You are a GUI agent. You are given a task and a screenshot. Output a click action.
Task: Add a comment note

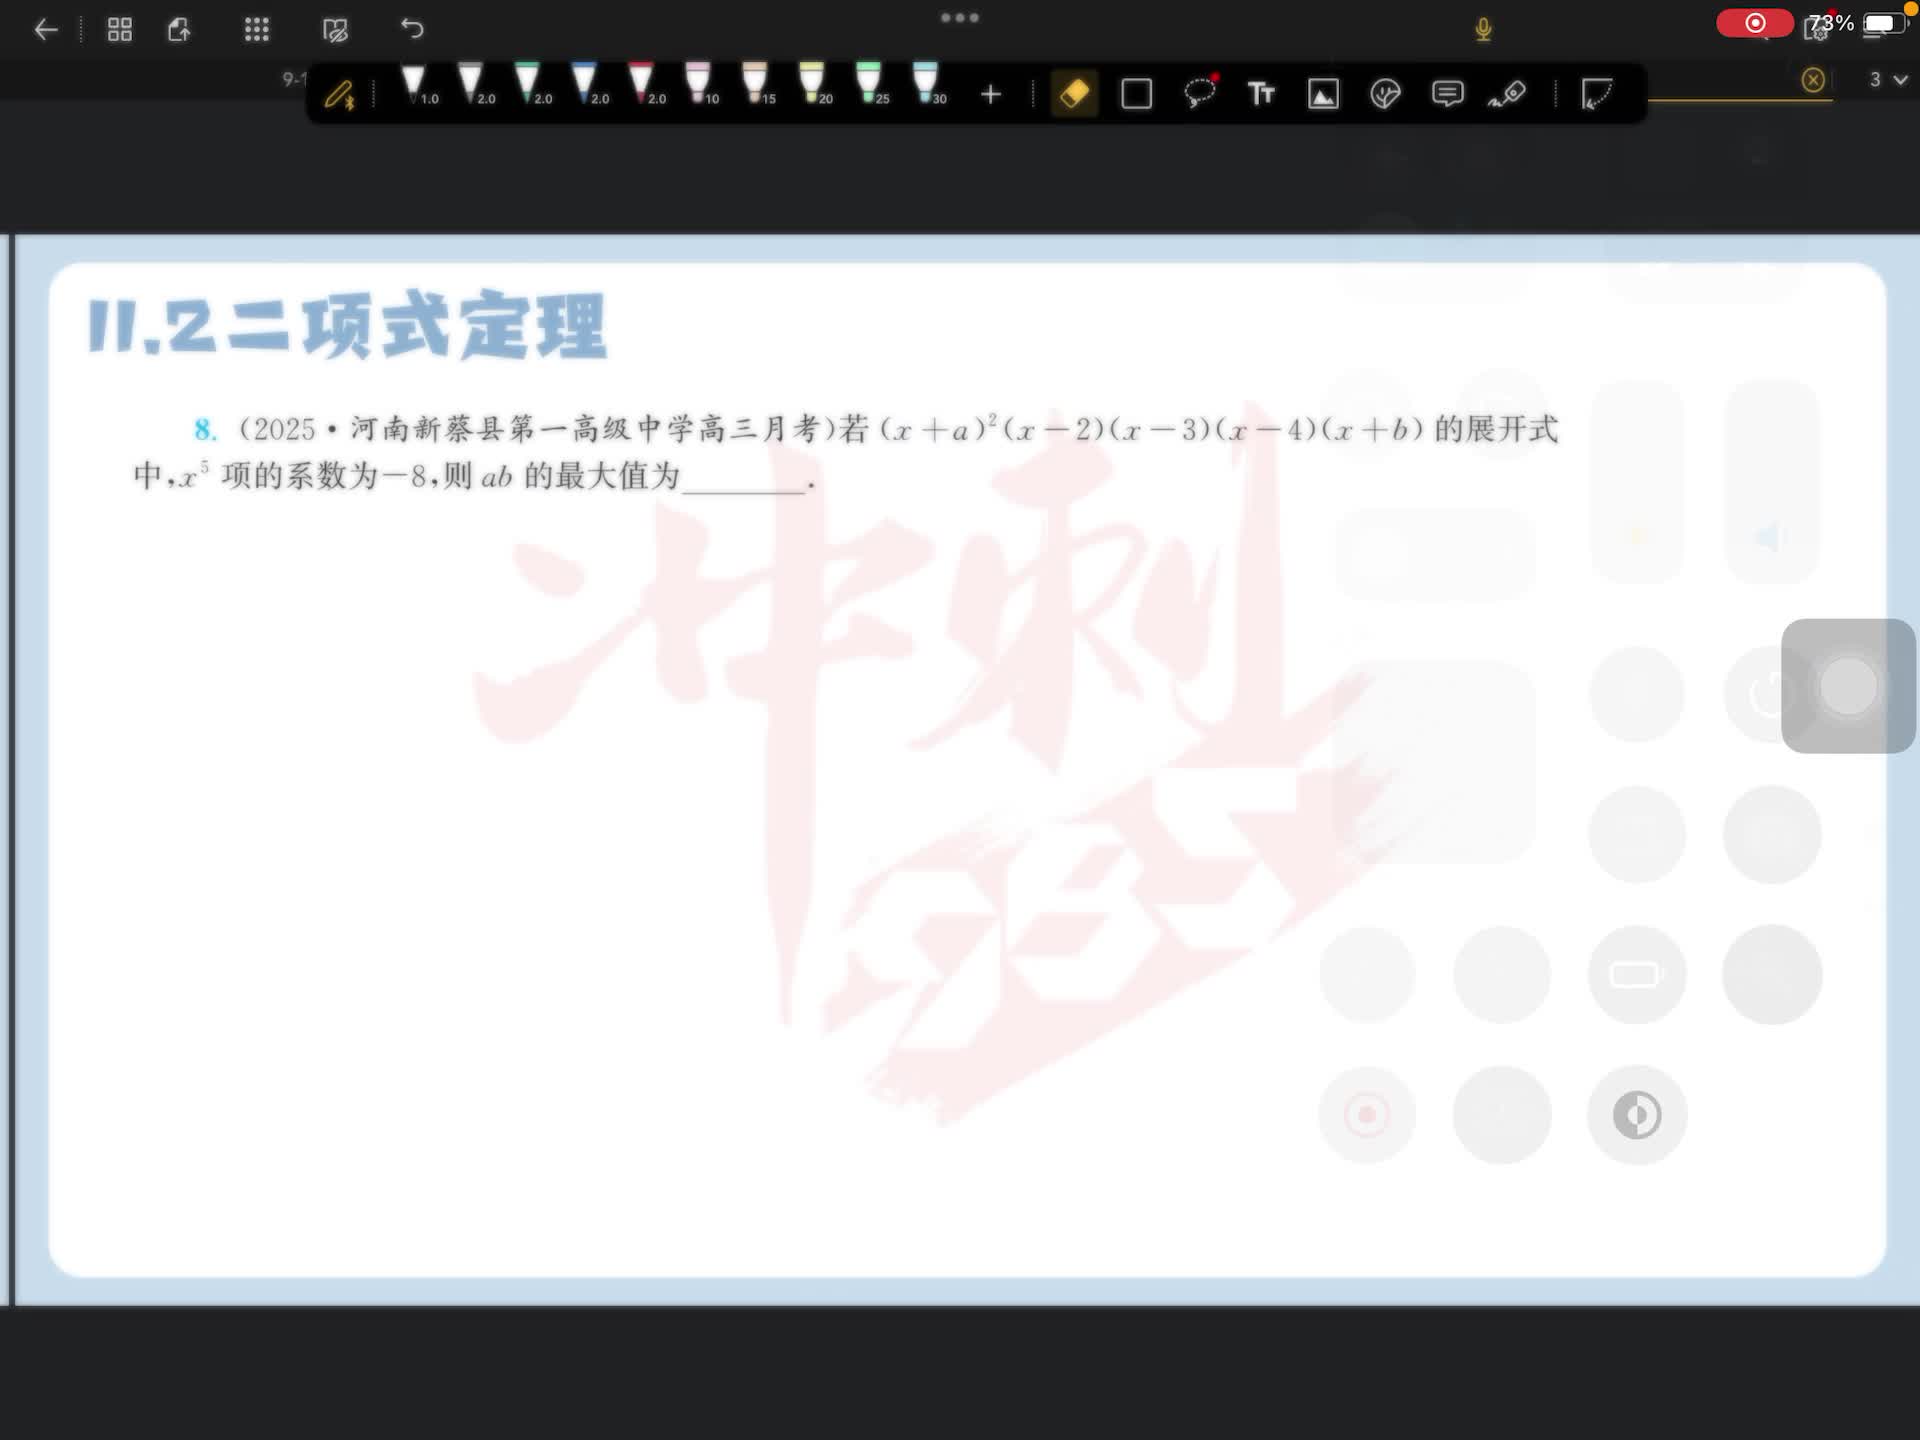[x=1447, y=94]
